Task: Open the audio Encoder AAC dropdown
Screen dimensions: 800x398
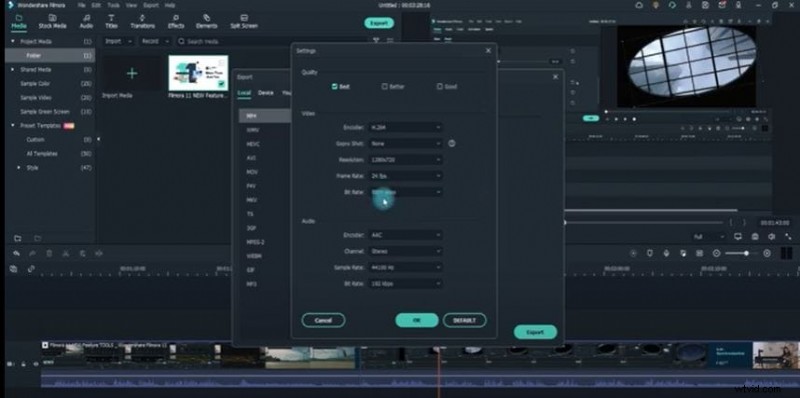Action: click(x=405, y=235)
